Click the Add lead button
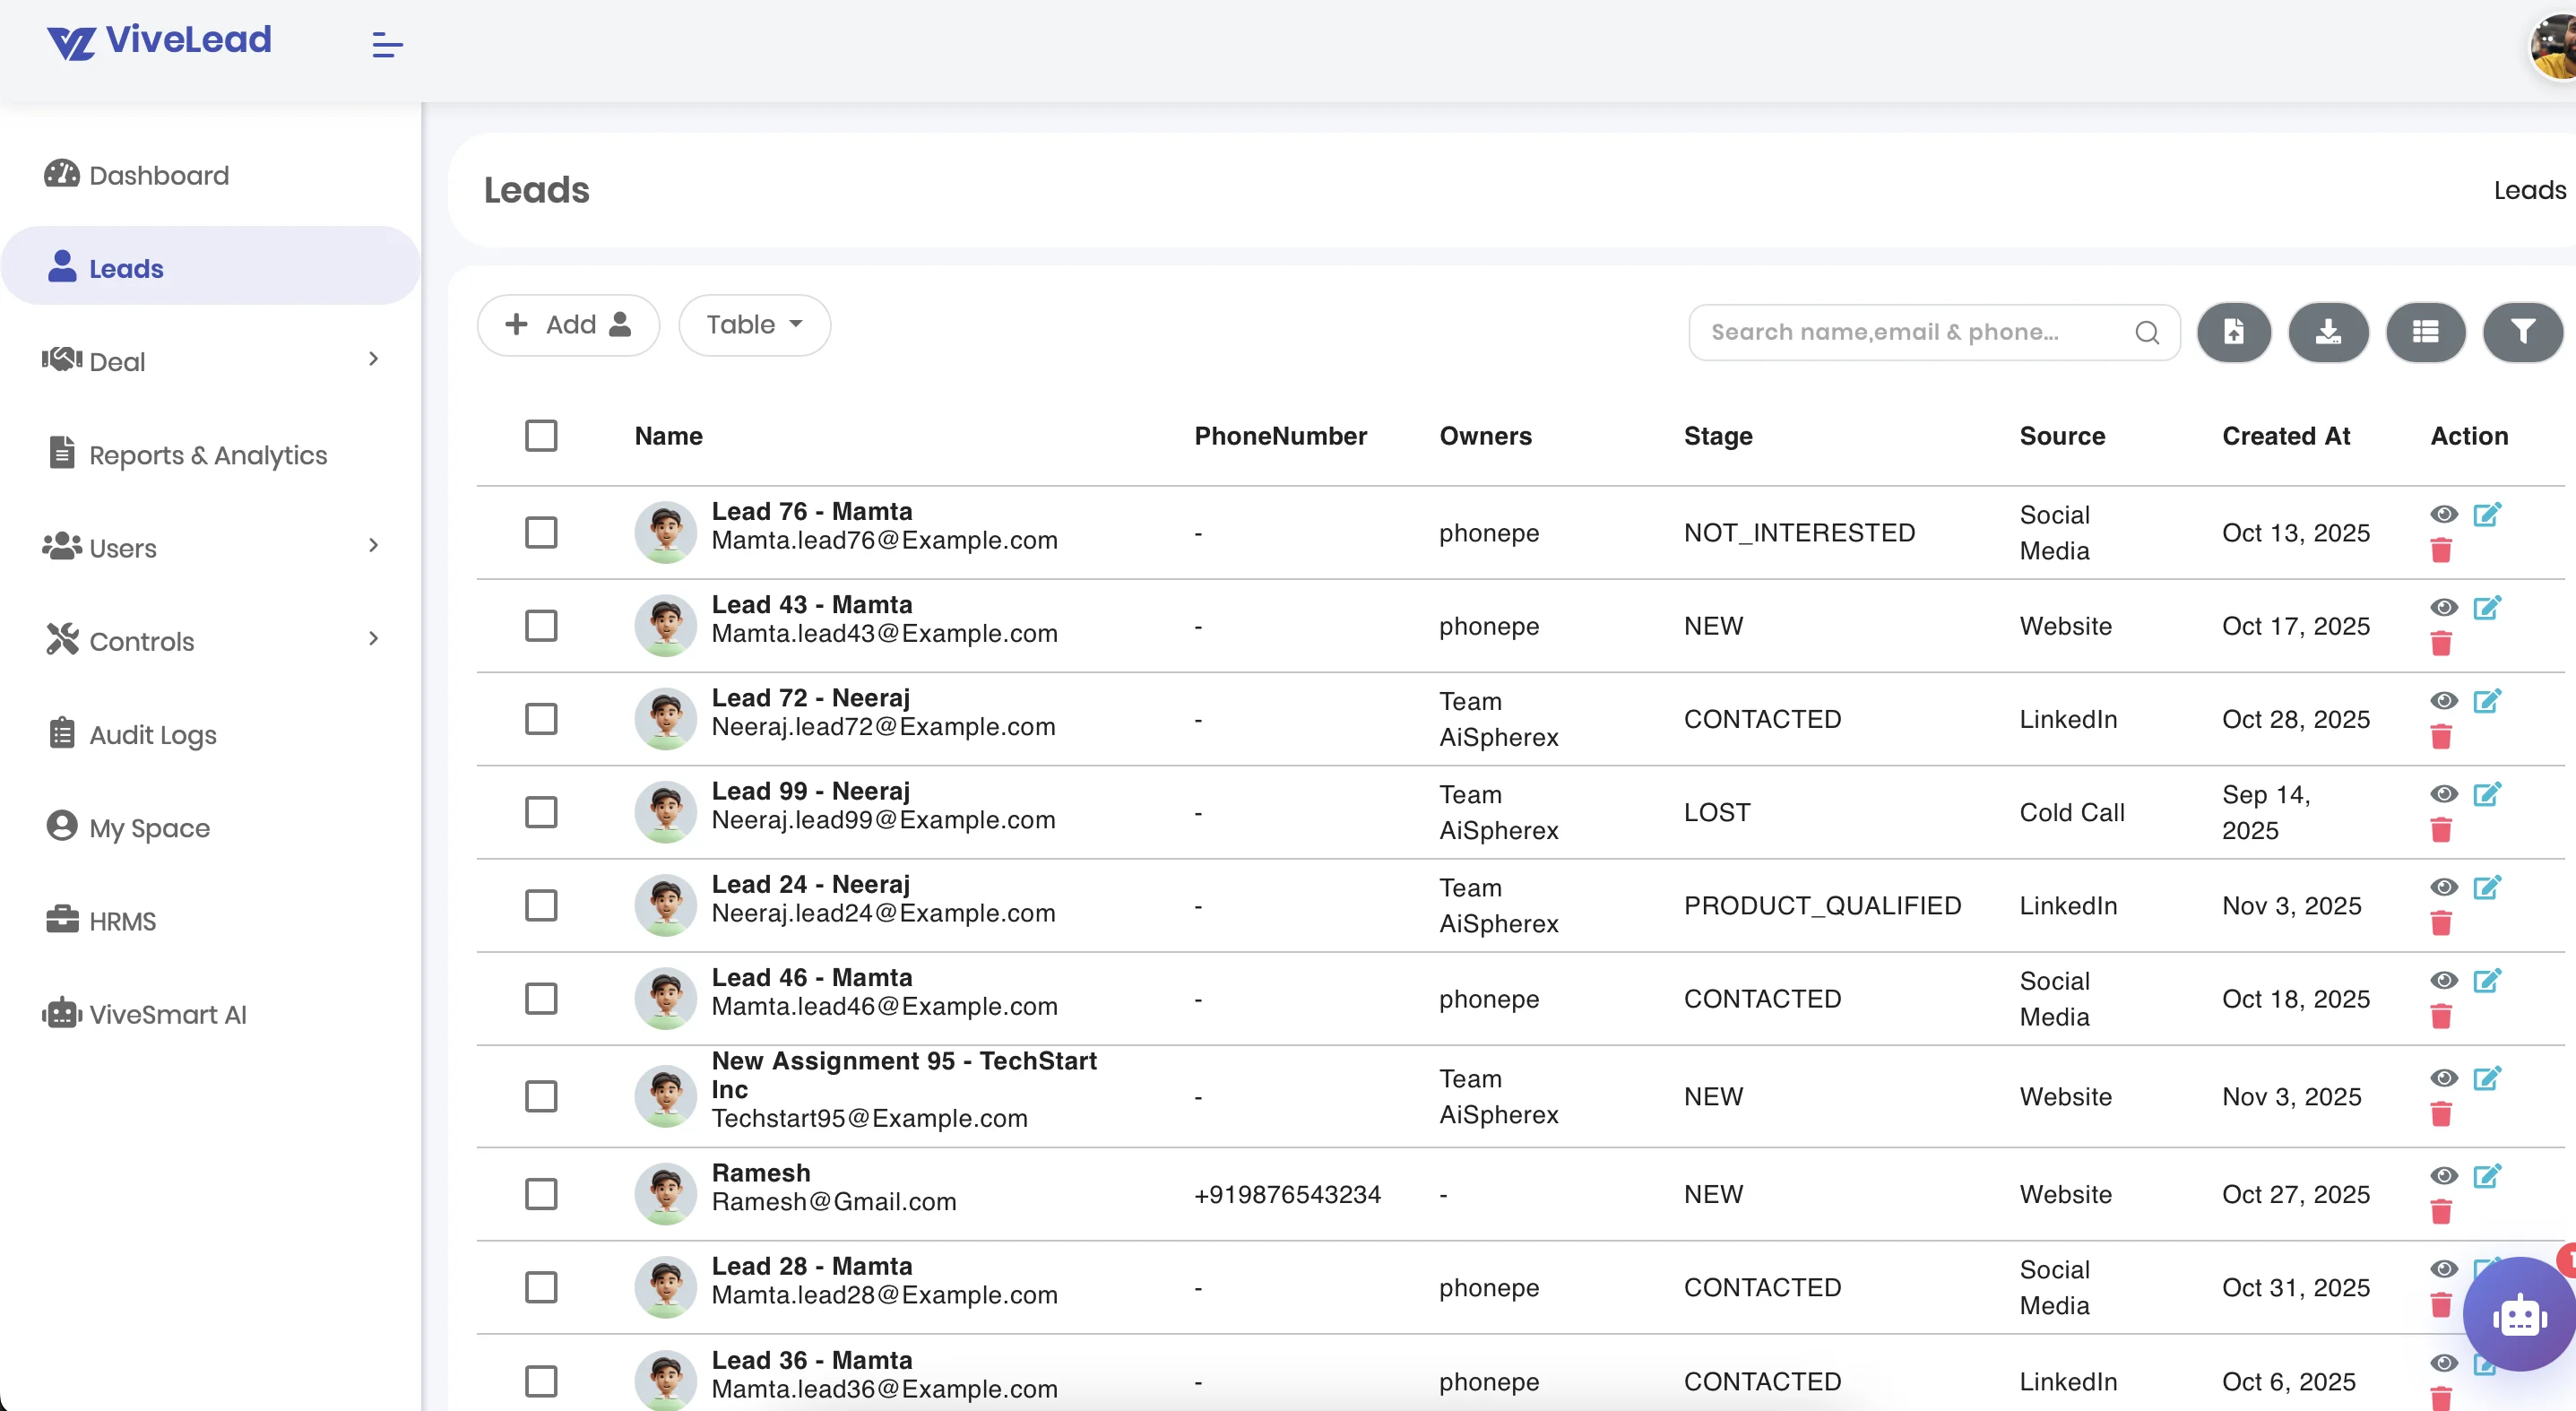This screenshot has width=2576, height=1411. click(x=568, y=325)
